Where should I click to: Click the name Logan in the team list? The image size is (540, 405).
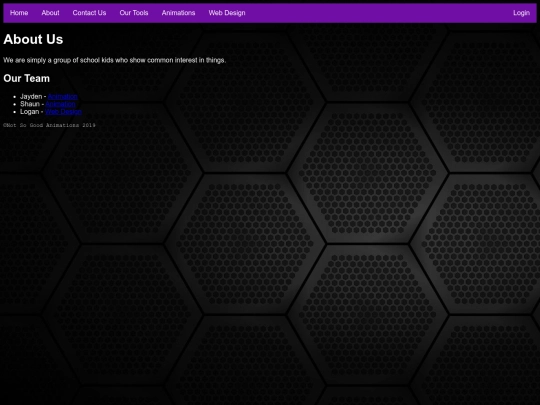pos(30,112)
